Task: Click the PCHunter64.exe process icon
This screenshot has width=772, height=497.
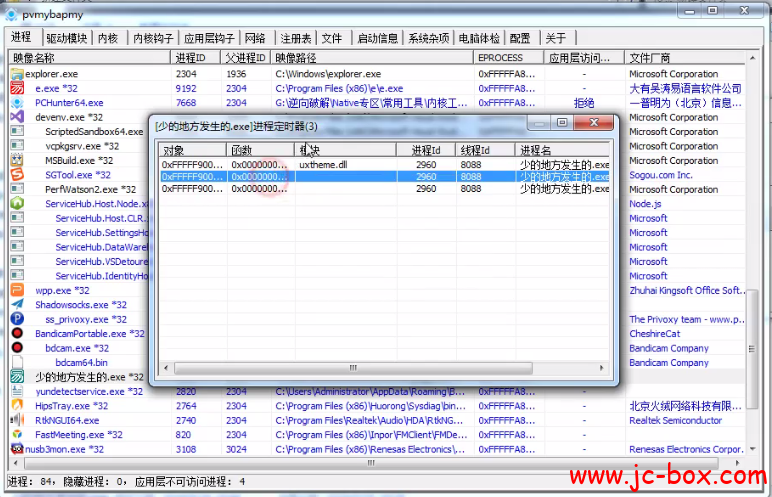Action: click(17, 102)
